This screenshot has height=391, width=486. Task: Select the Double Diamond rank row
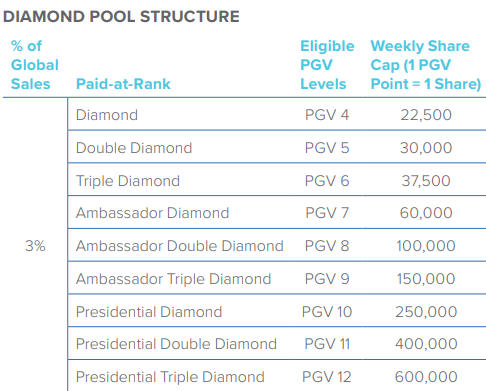(x=277, y=147)
